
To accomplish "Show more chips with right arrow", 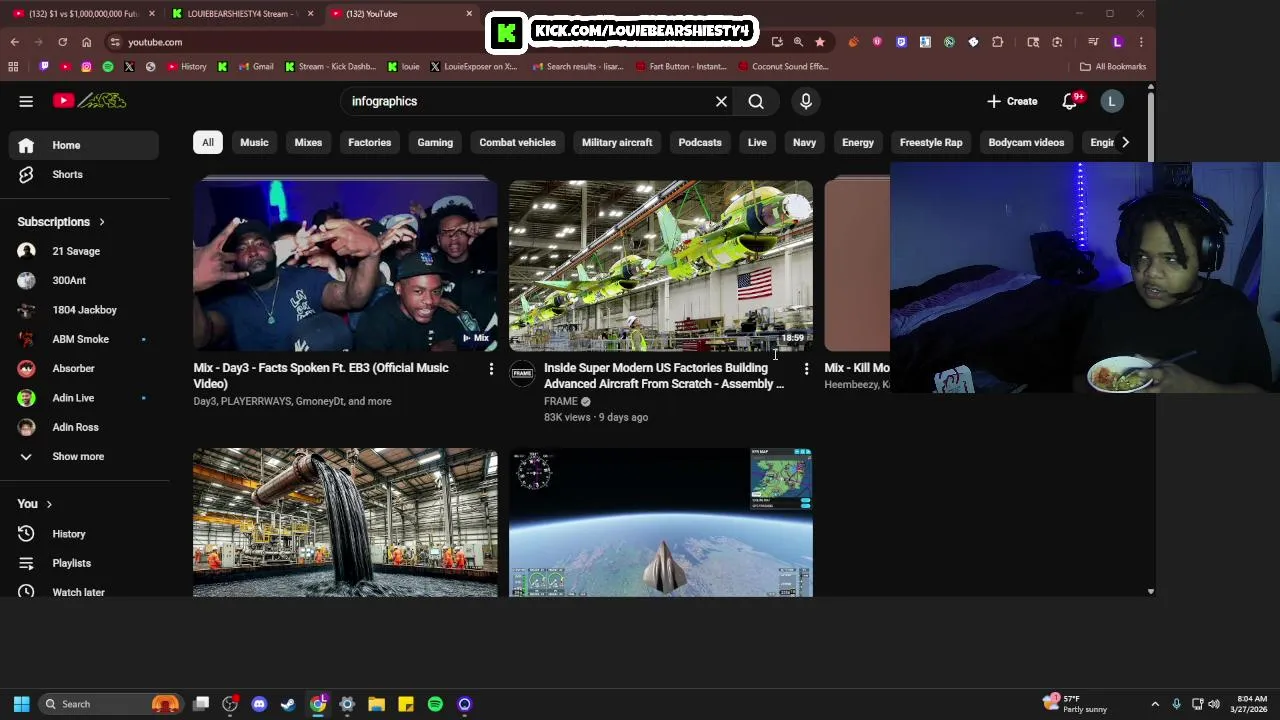I will [1125, 142].
